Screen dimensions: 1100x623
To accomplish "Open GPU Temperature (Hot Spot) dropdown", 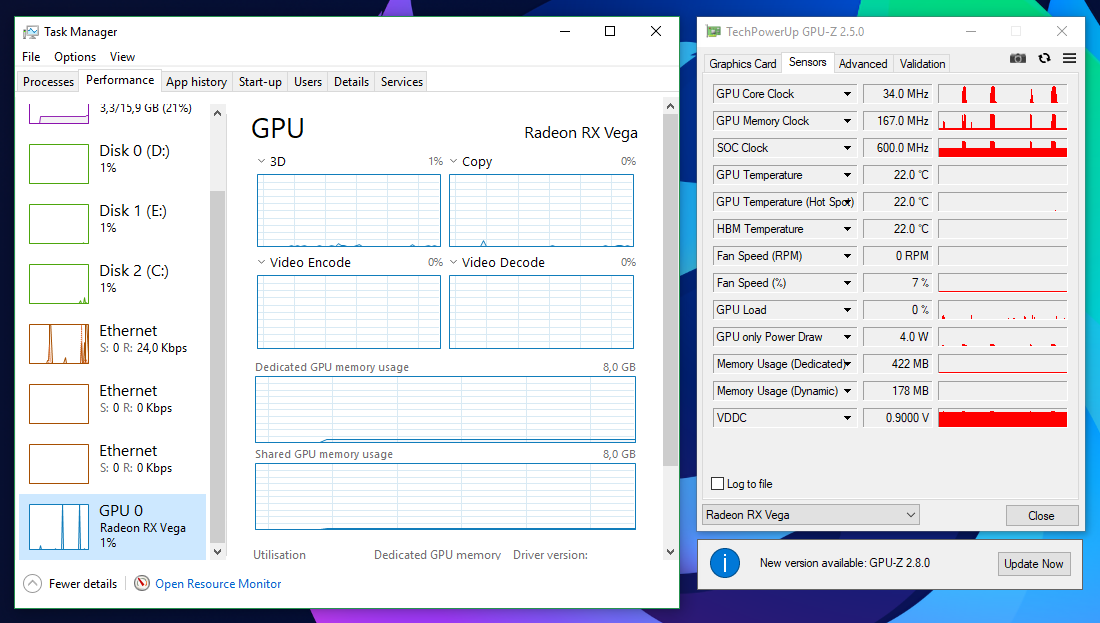I will point(847,202).
